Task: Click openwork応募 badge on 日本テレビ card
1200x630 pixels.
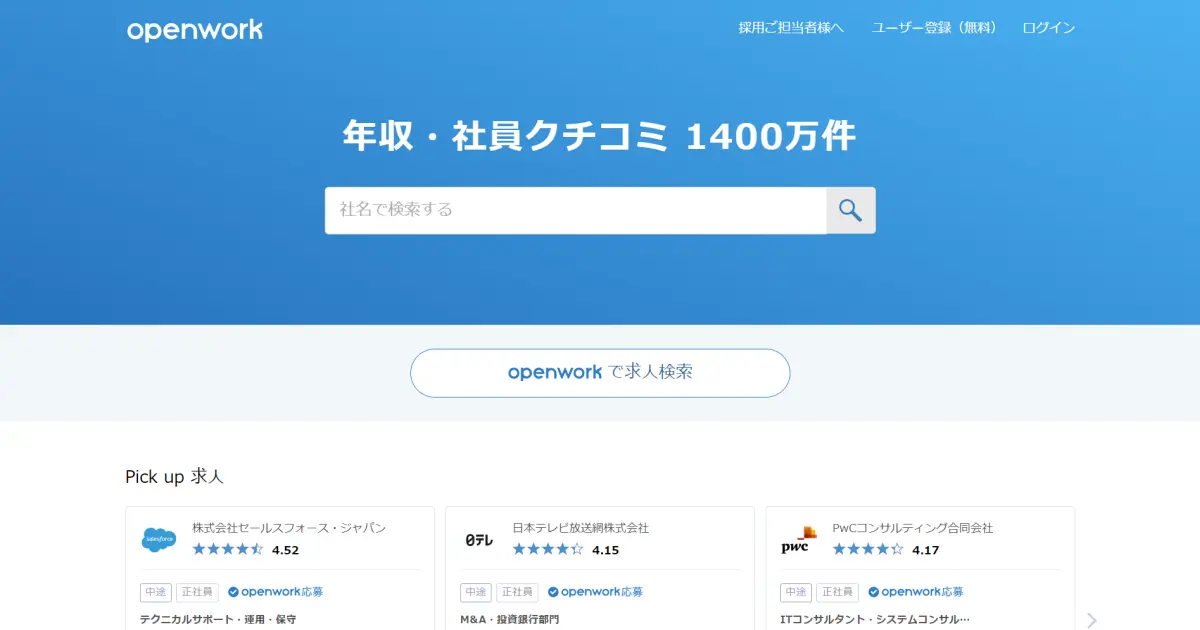Action: coord(596,592)
